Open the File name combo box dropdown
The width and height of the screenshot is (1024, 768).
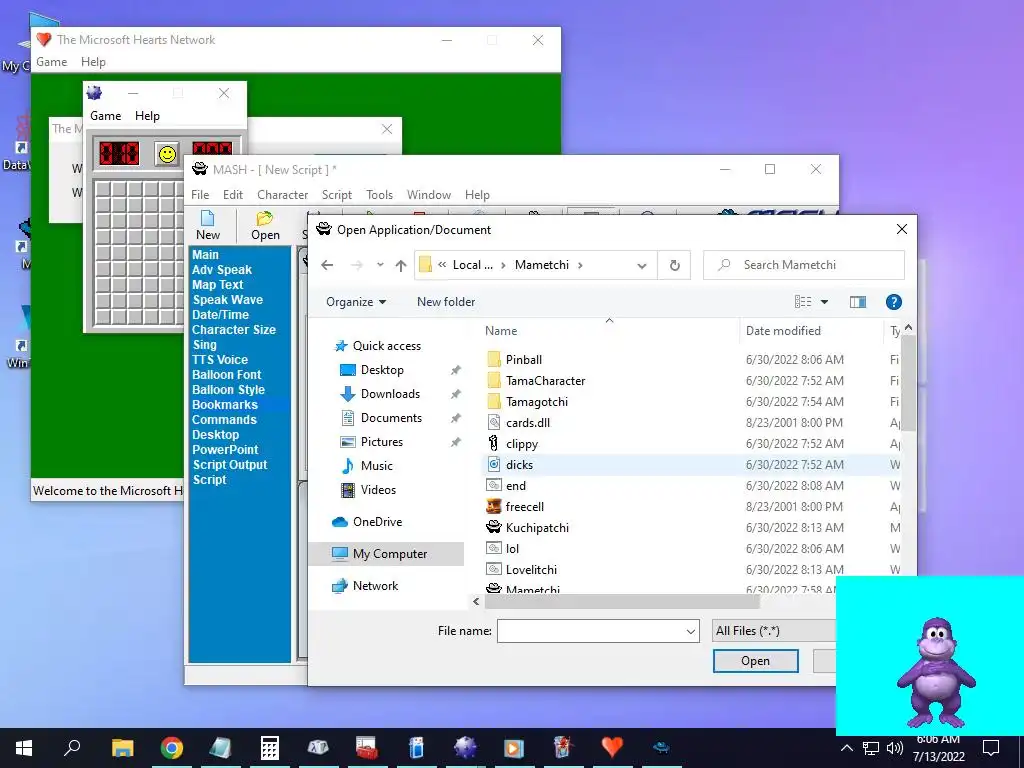(x=690, y=632)
